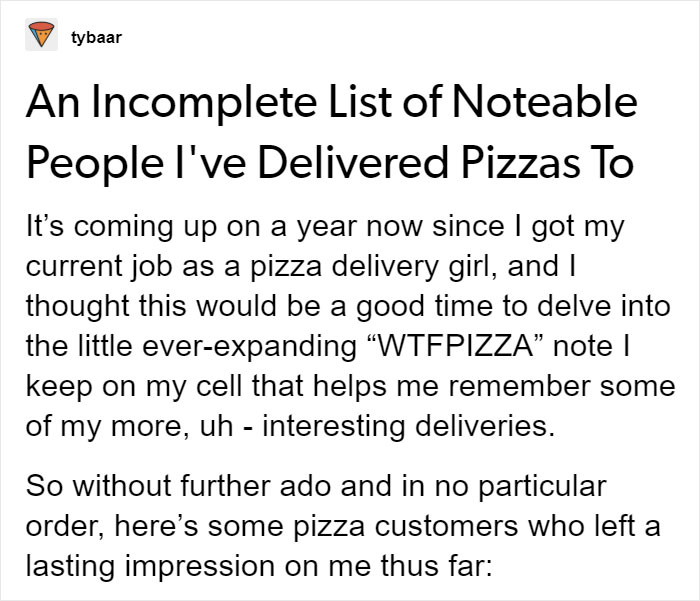Click the text 'interesting deliveries.'
700x601 pixels.
[408, 426]
